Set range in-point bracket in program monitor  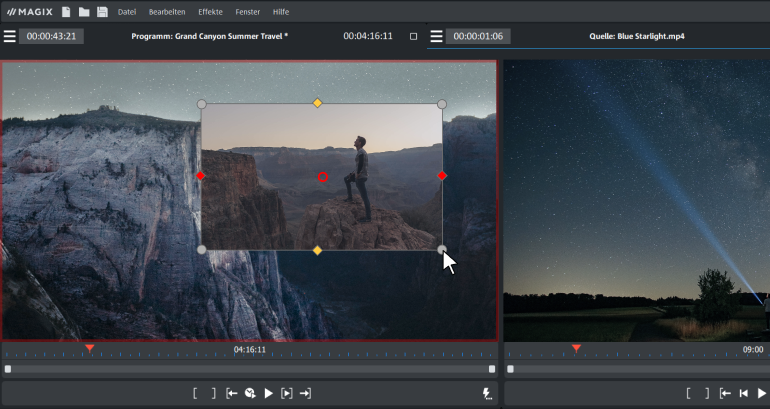[195, 393]
